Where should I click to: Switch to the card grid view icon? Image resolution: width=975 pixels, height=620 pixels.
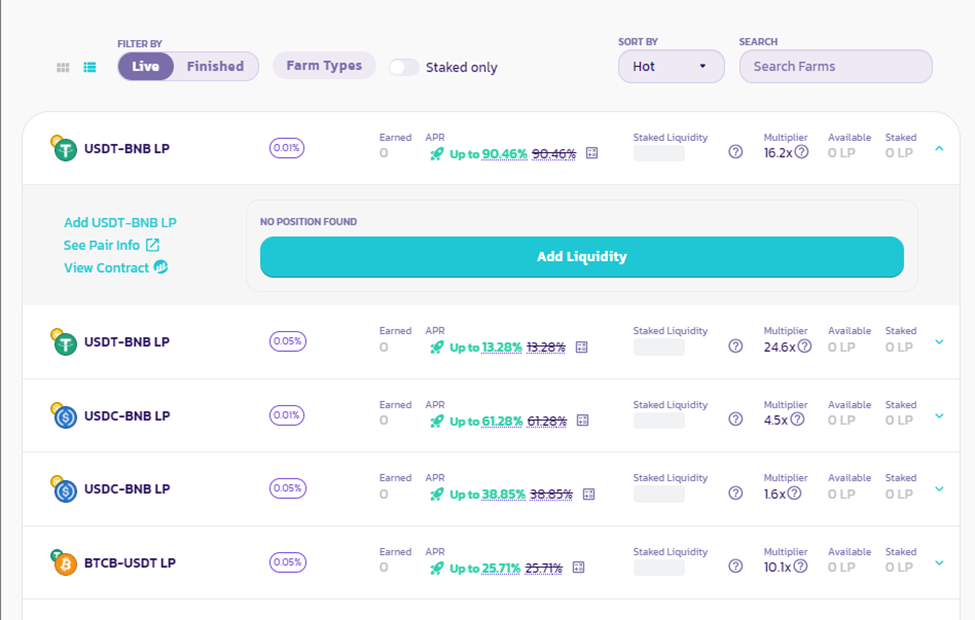(x=63, y=67)
